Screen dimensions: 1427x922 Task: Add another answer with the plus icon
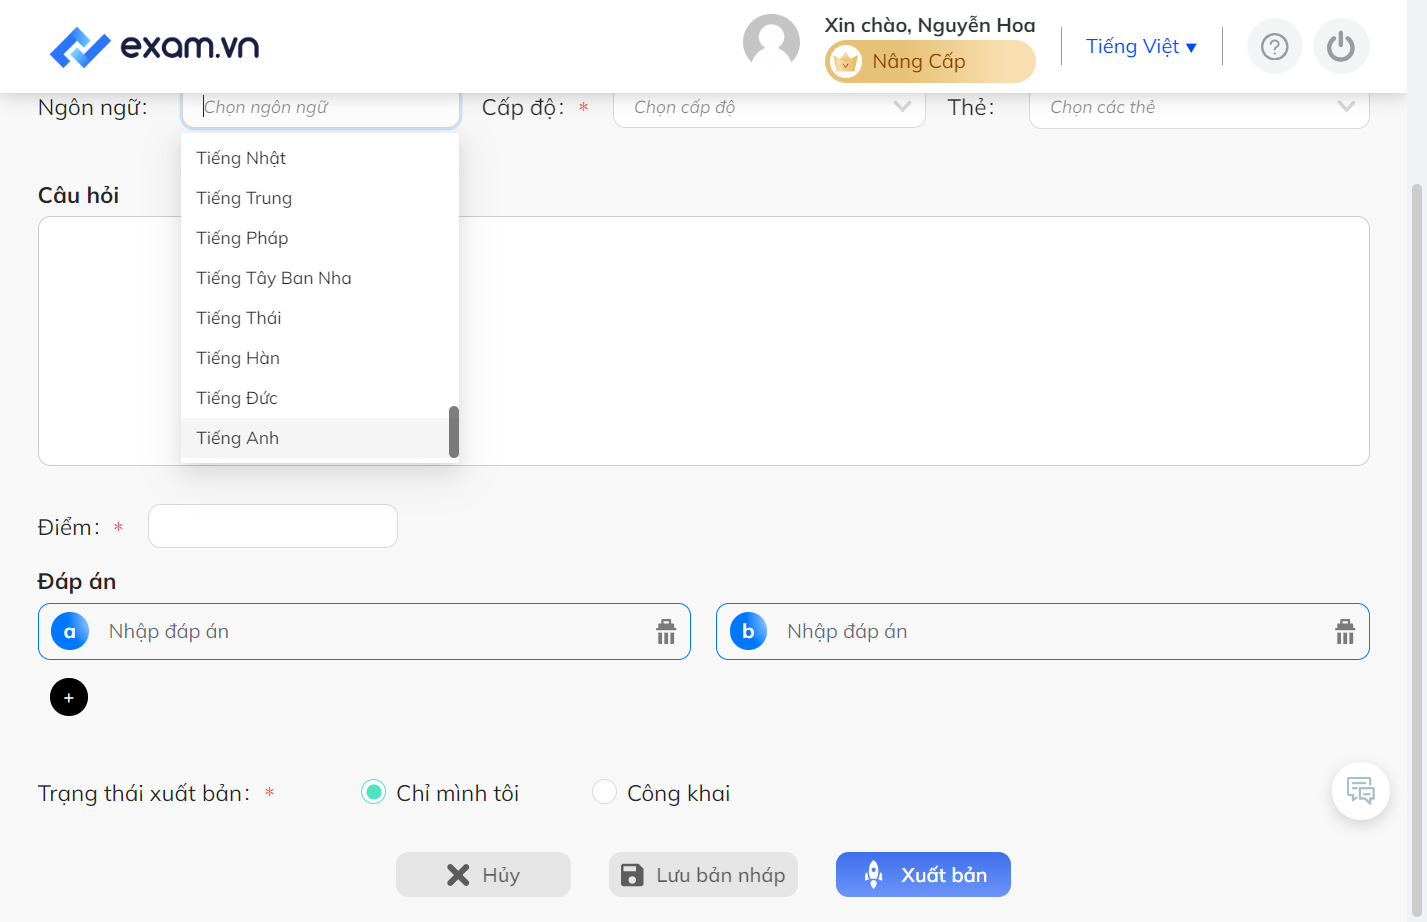point(69,697)
